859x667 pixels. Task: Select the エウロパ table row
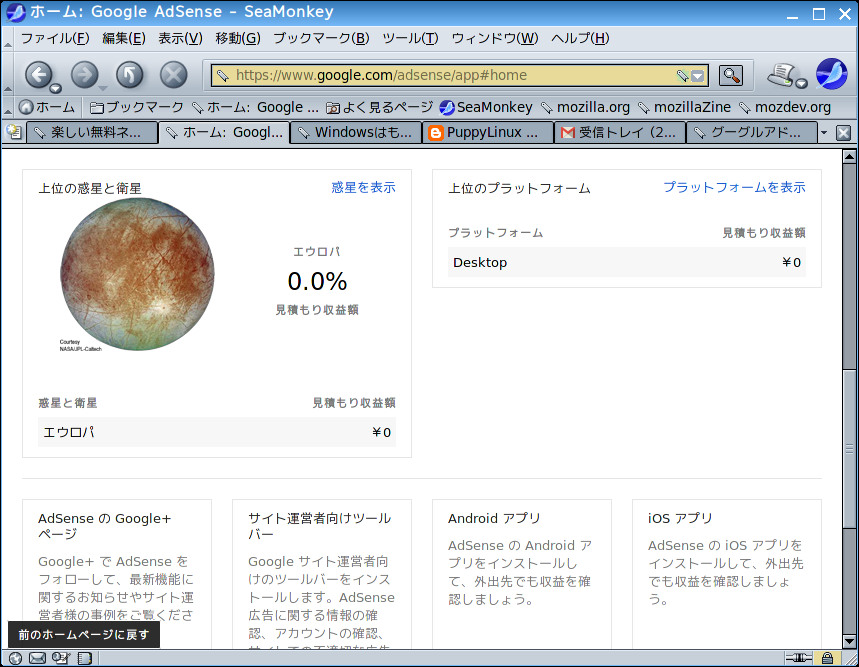(217, 432)
